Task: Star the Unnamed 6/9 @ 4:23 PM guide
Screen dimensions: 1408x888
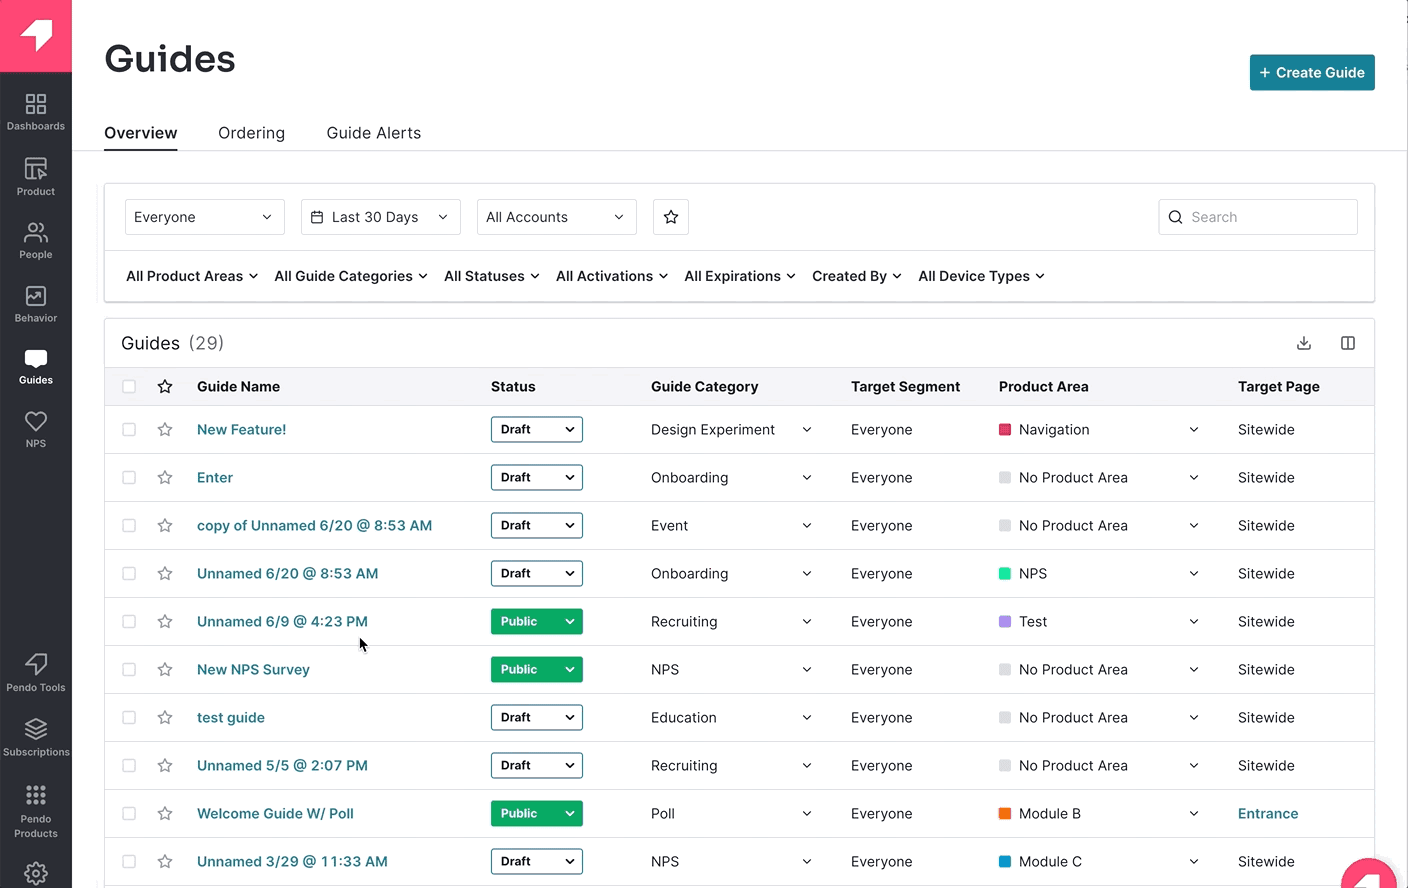Action: (165, 622)
